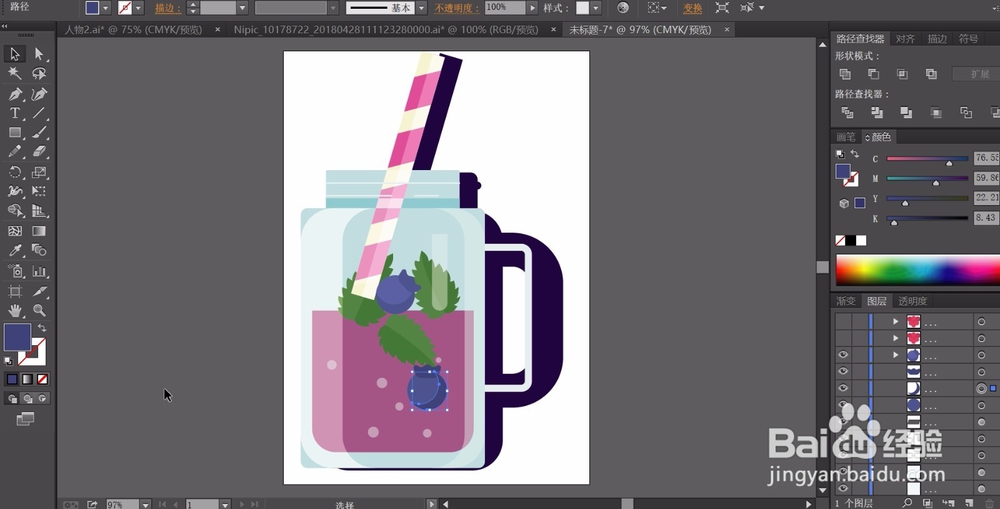Image resolution: width=1000 pixels, height=509 pixels.
Task: Open the 对齐 panel tab
Action: click(906, 39)
